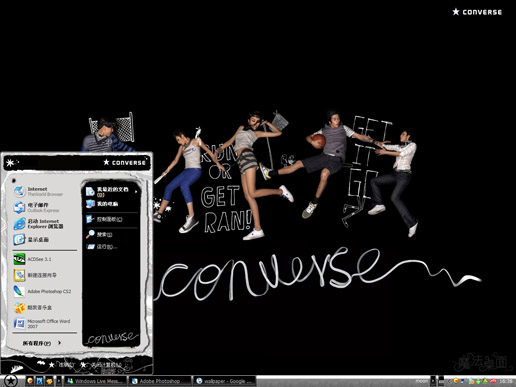Click the star Start button on taskbar
The width and height of the screenshot is (516, 387).
pyautogui.click(x=11, y=380)
